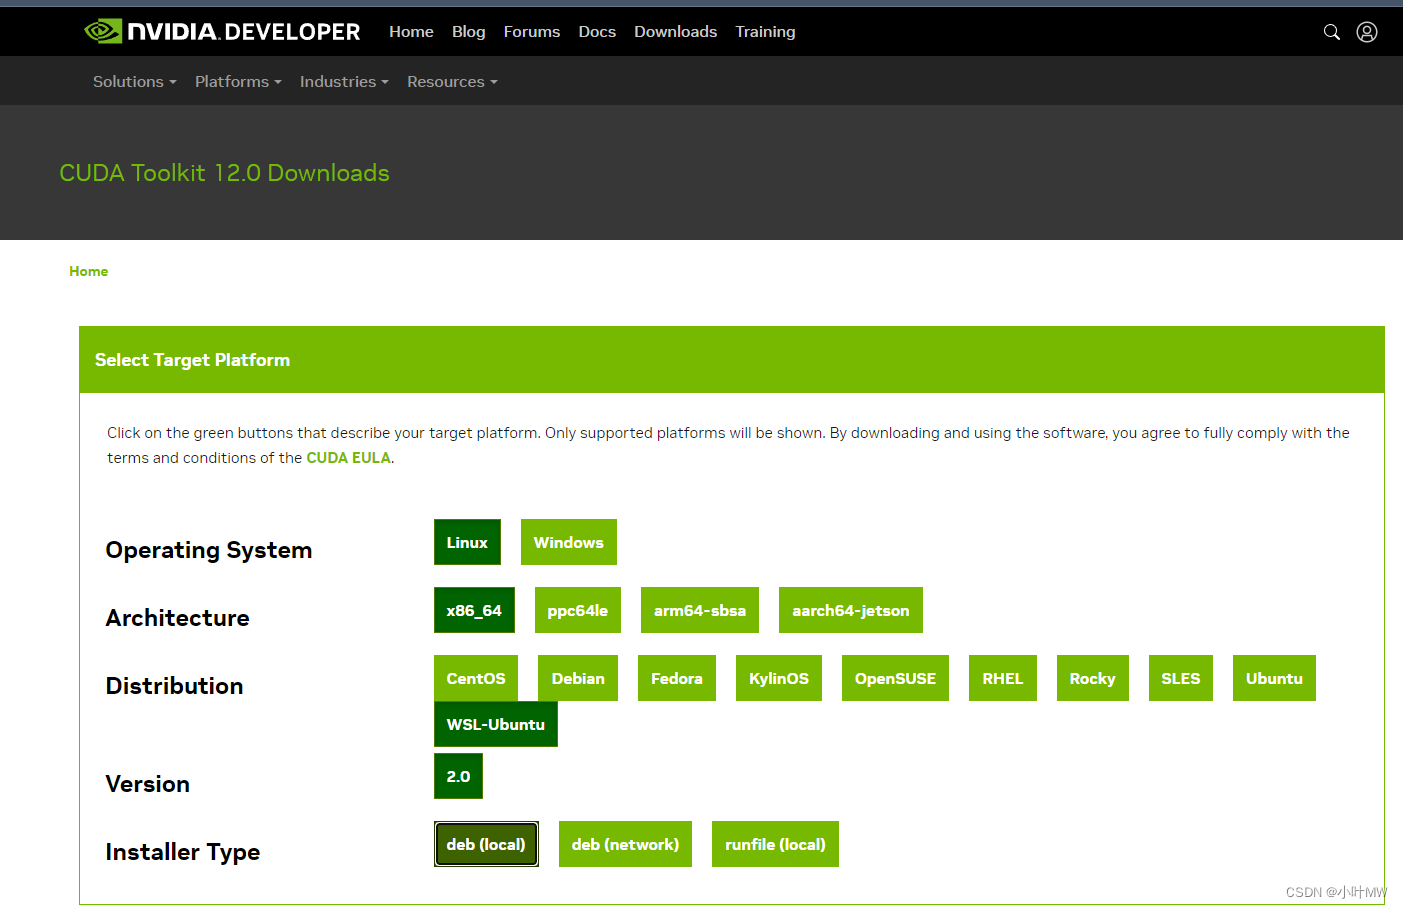Viewport: 1403px width, 908px height.
Task: Go to Home in top navigation
Action: tap(411, 32)
